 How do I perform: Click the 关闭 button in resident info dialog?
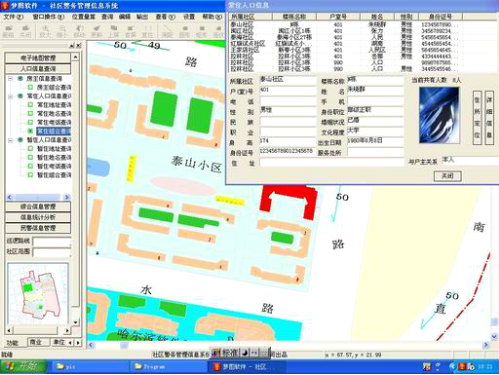(x=447, y=176)
